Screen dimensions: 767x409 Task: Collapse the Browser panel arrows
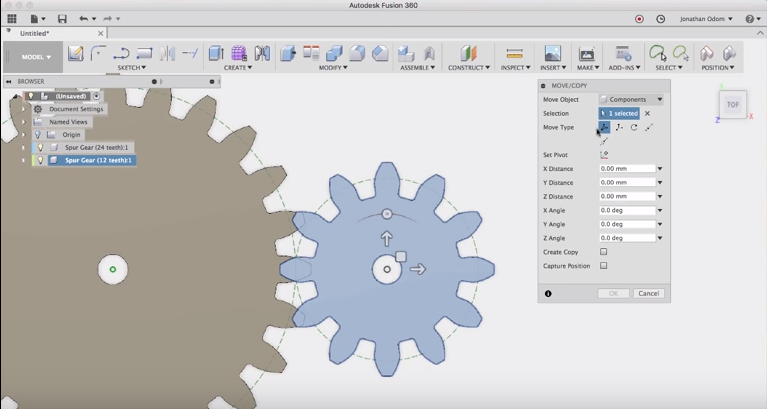[x=9, y=82]
